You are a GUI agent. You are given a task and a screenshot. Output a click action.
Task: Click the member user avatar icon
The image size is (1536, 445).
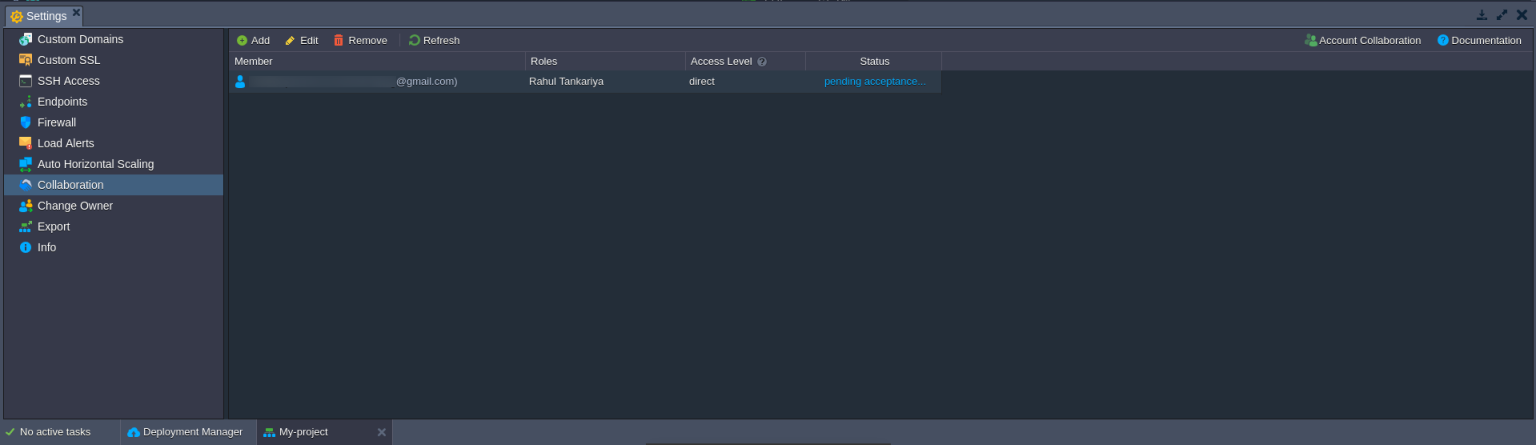tap(240, 81)
